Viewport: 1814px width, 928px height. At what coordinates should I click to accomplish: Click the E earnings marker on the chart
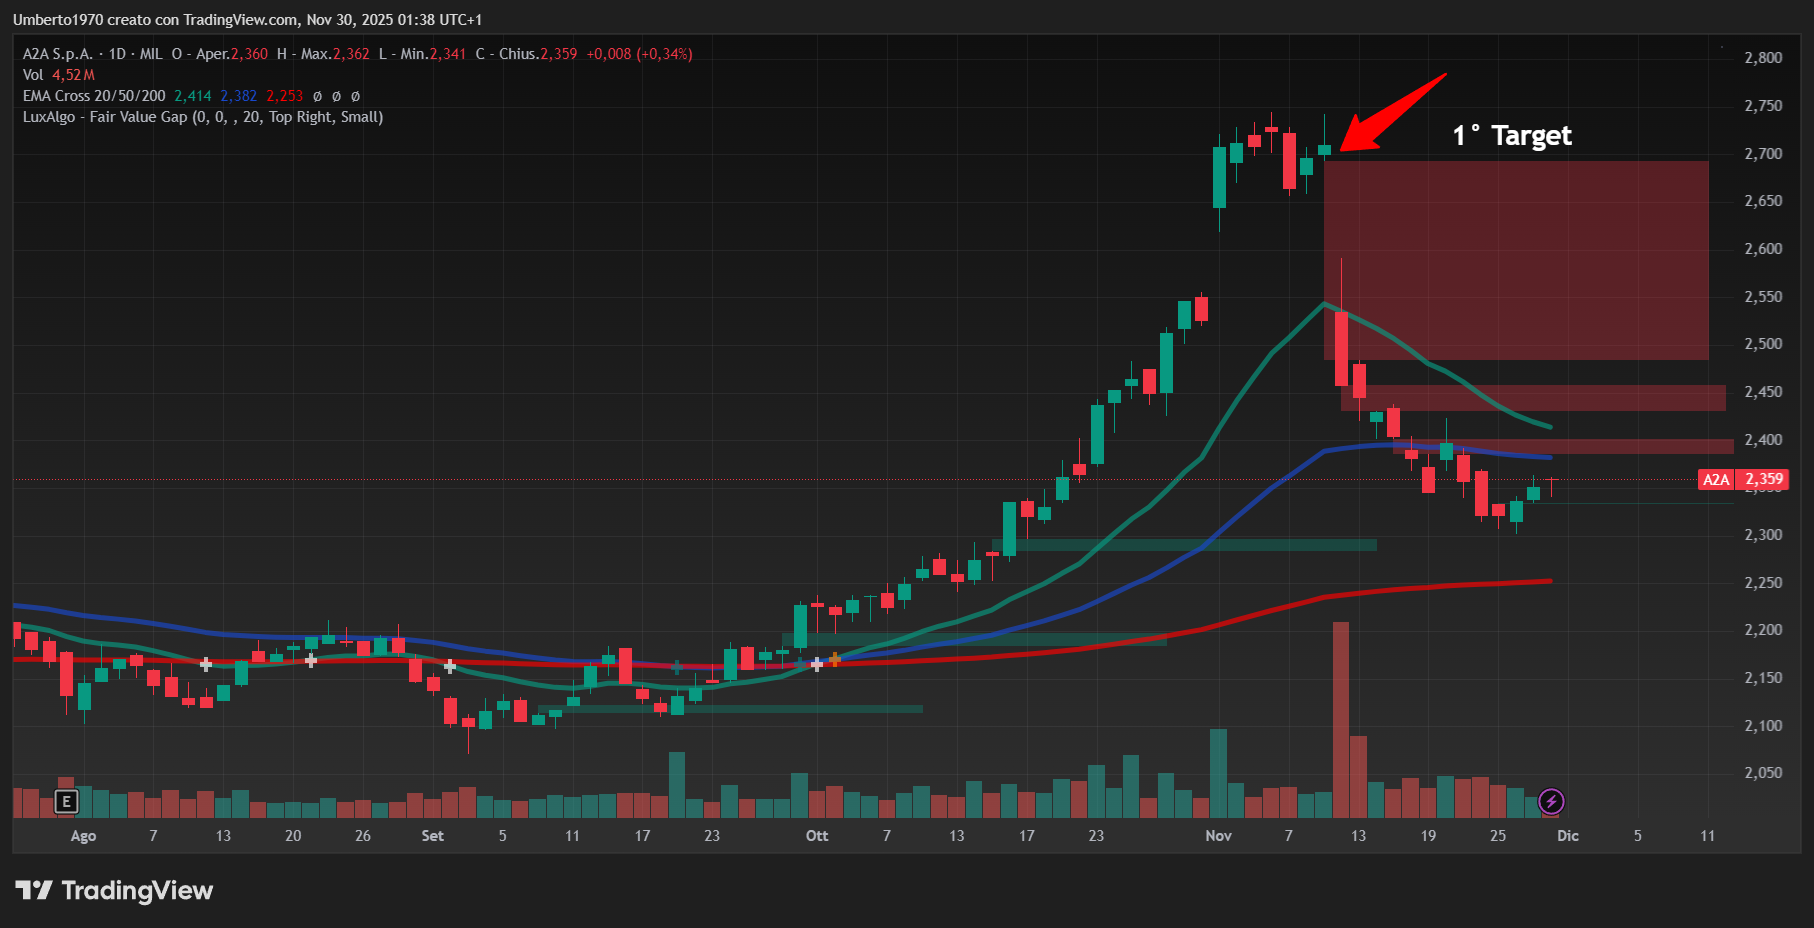coord(66,801)
